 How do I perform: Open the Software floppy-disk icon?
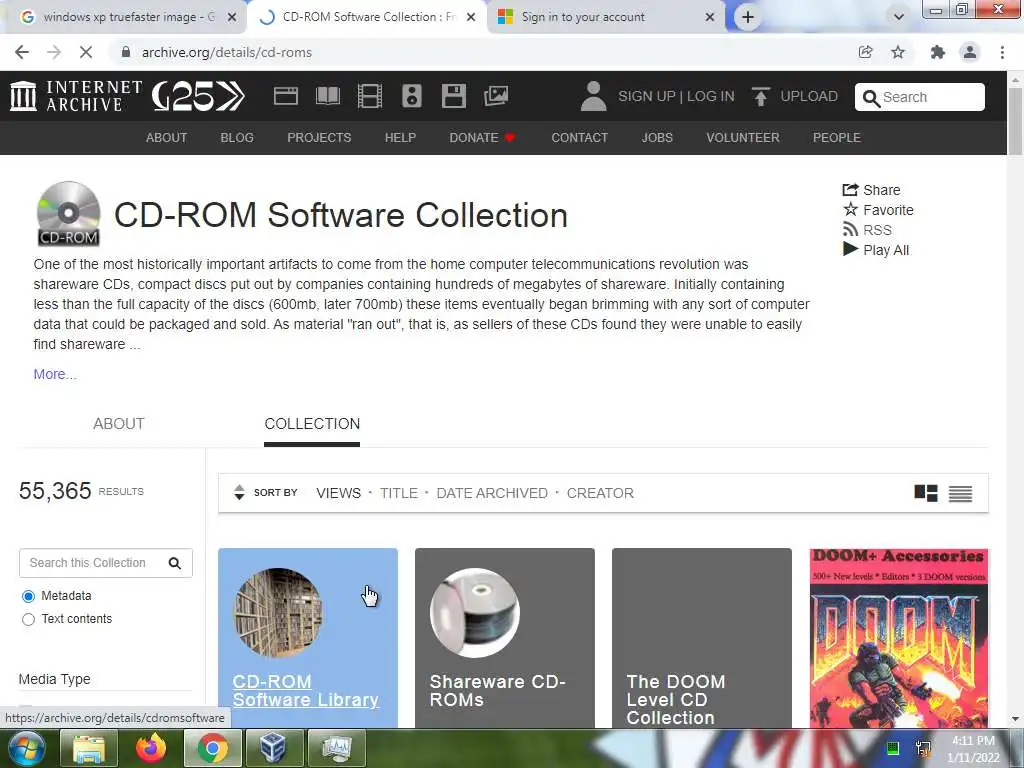[453, 96]
